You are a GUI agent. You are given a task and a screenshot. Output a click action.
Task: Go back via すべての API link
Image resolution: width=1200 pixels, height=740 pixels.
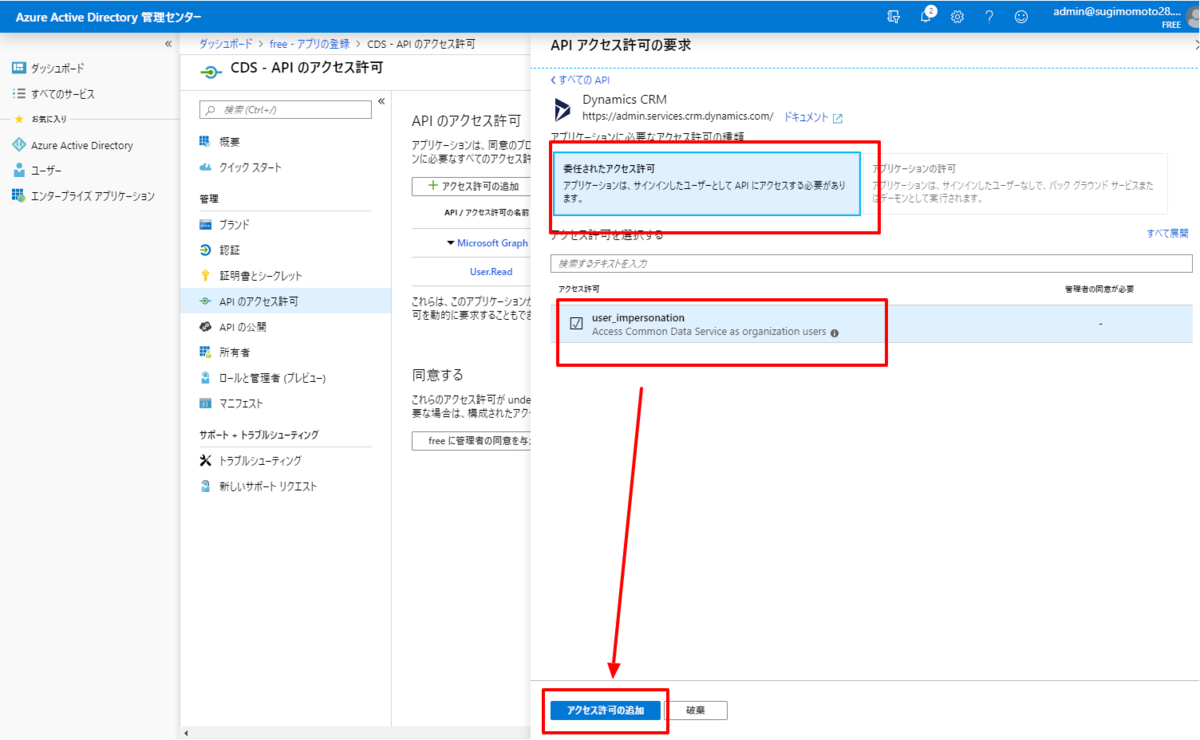tap(580, 80)
